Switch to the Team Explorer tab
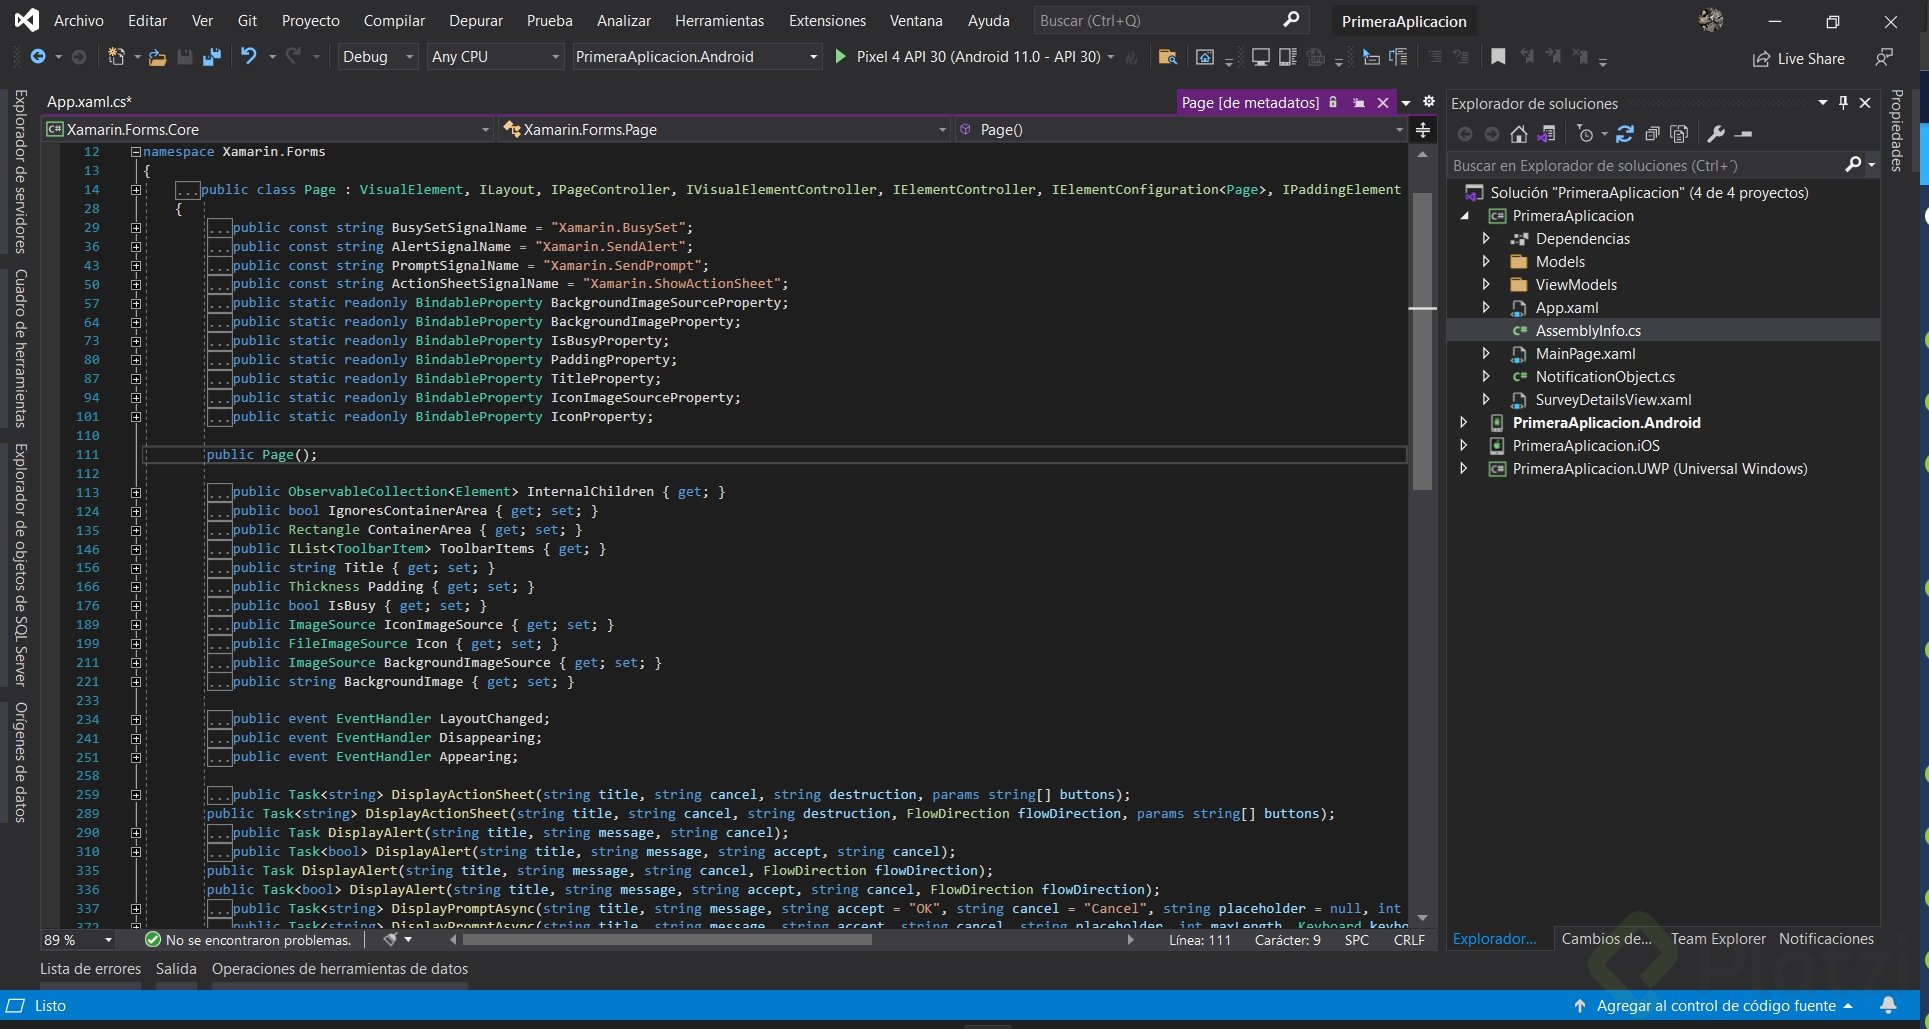Viewport: 1929px width, 1029px height. click(1717, 939)
